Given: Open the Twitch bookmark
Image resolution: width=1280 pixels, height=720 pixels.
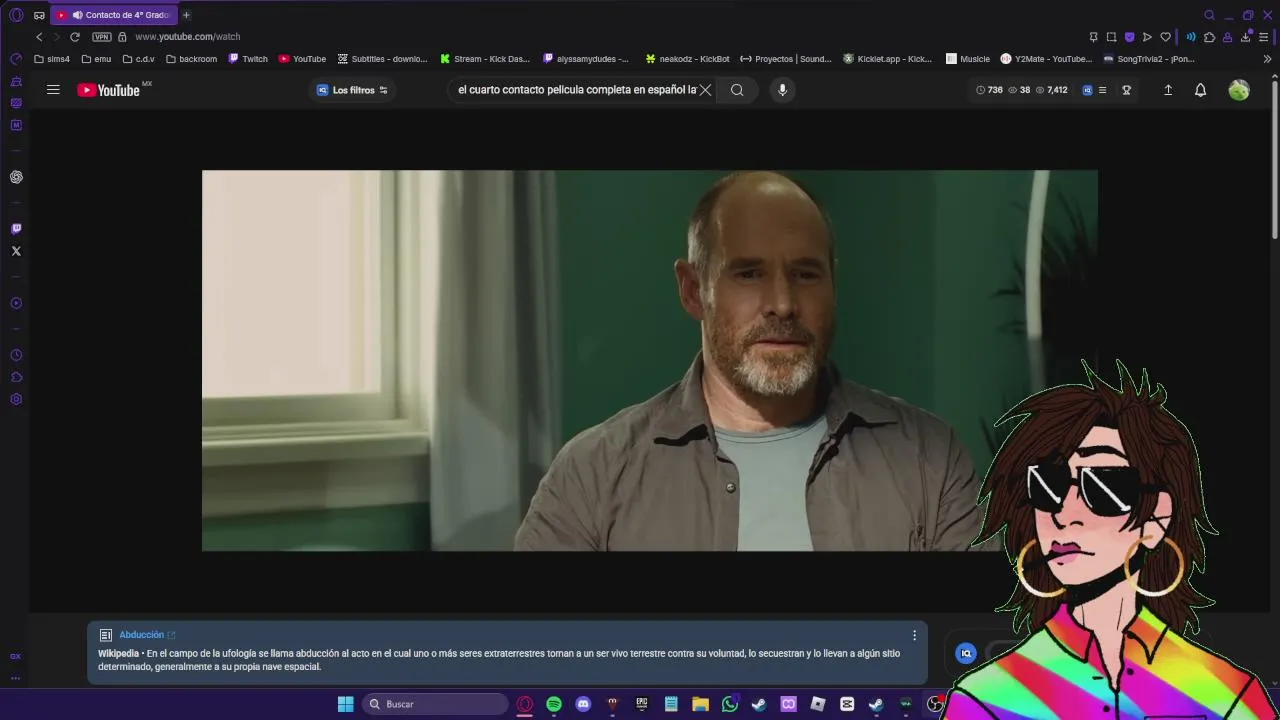Looking at the screenshot, I should point(248,59).
